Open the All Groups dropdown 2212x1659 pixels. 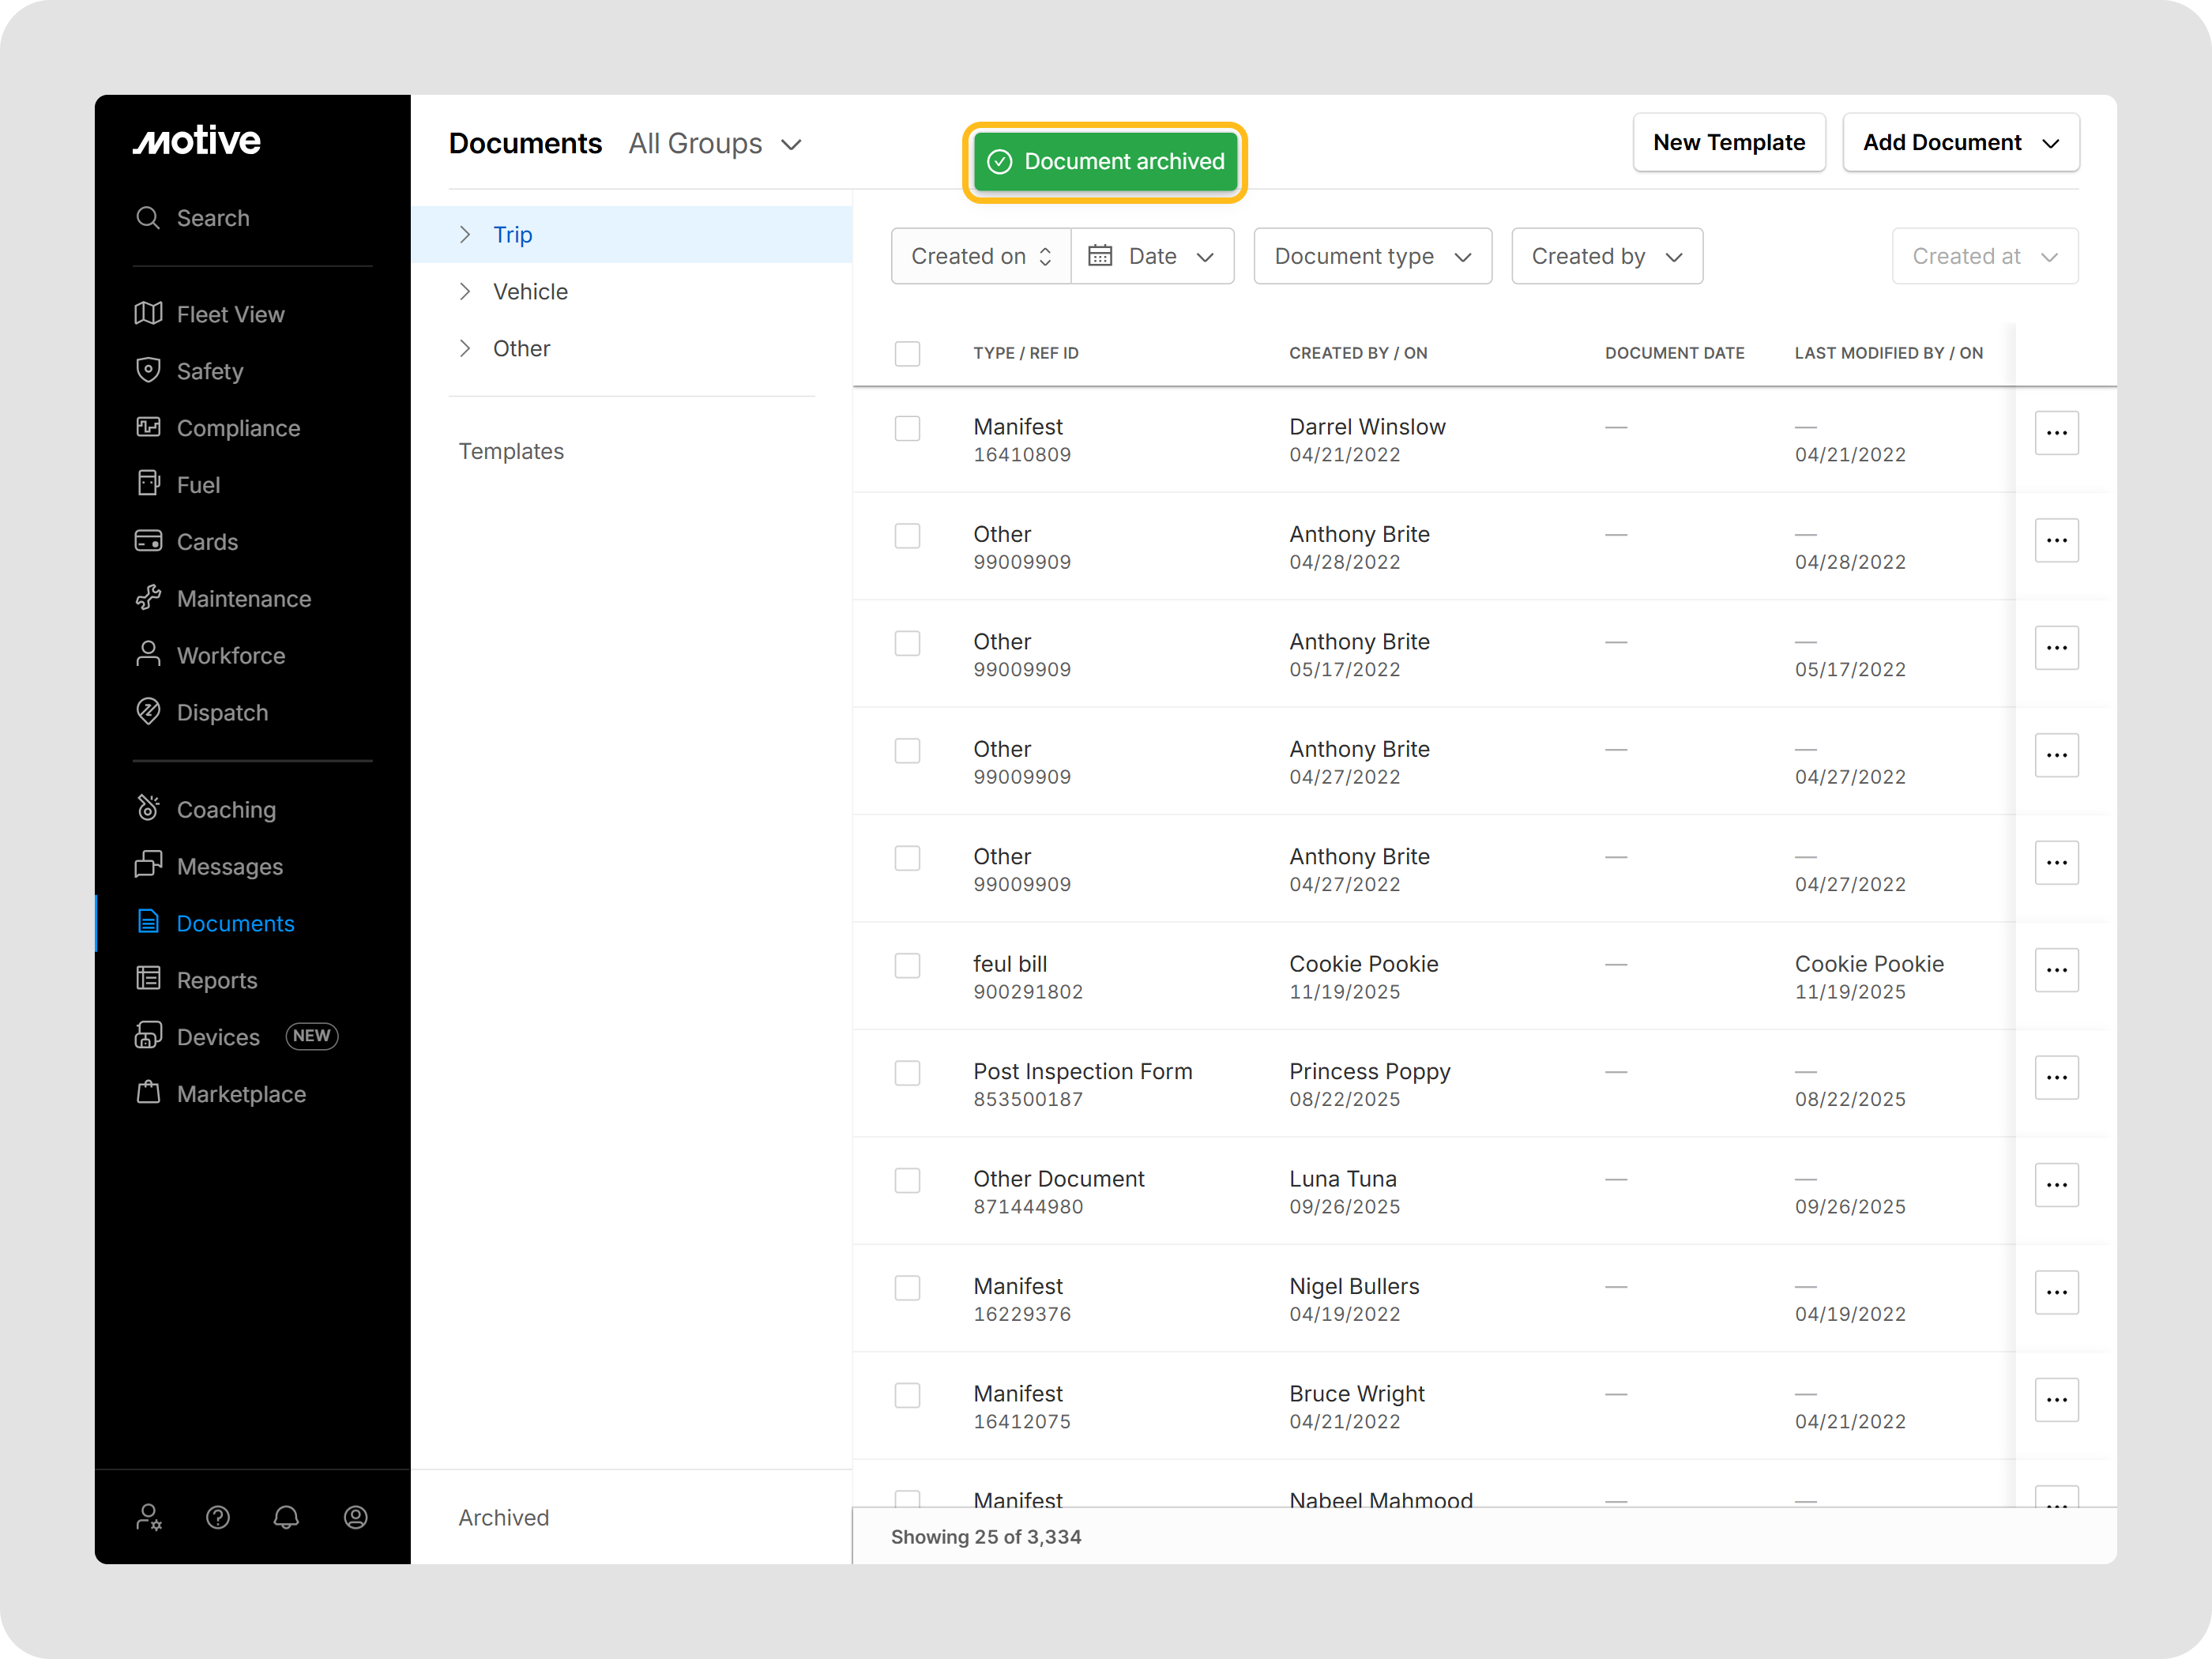coord(714,144)
